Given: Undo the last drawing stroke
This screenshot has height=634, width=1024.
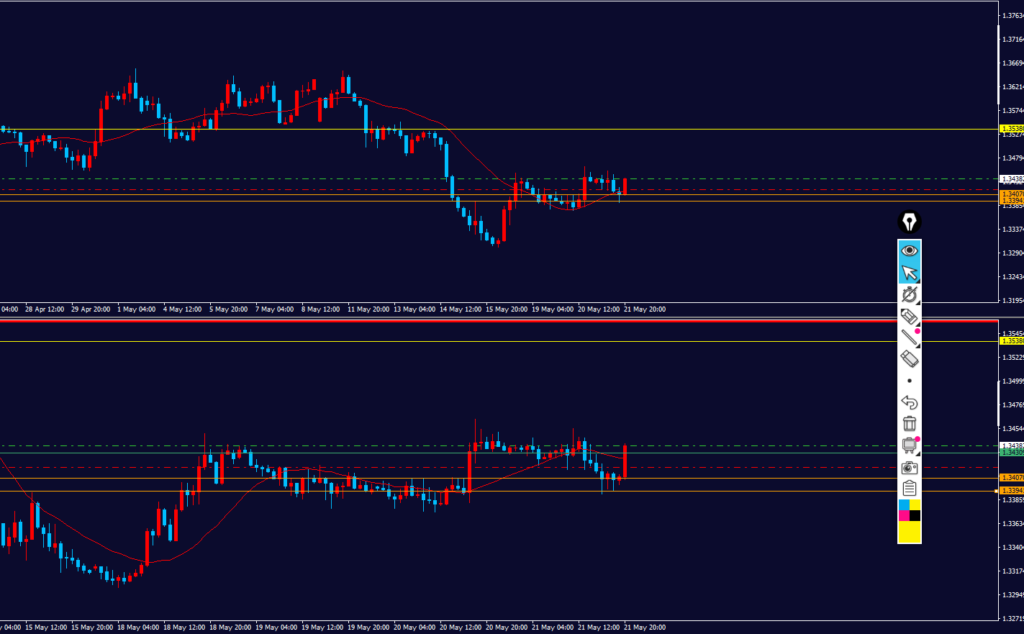Looking at the screenshot, I should tap(909, 402).
